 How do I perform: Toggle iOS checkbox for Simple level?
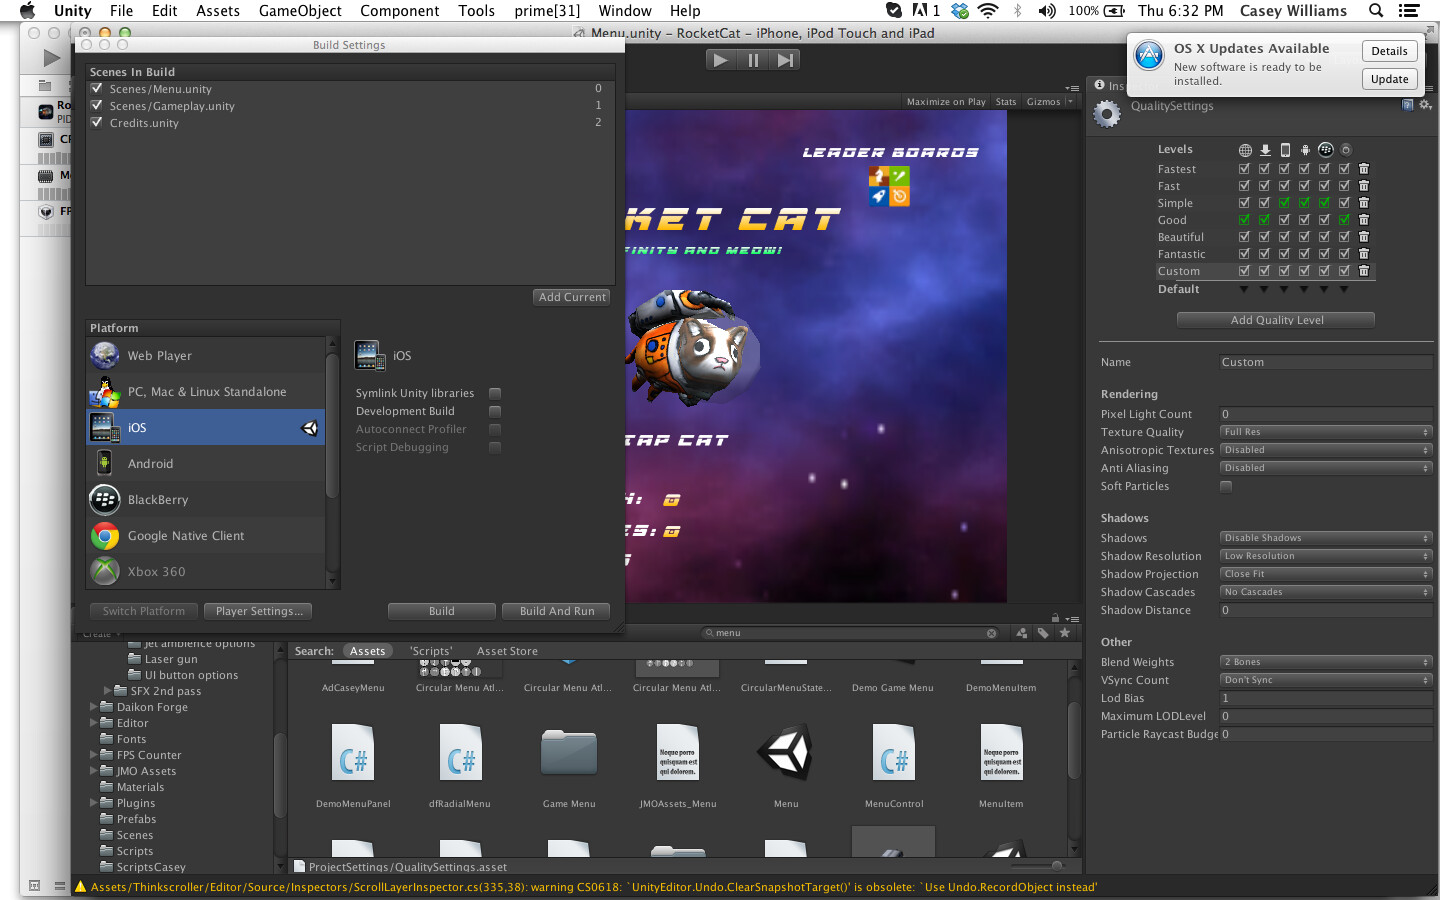click(1284, 203)
